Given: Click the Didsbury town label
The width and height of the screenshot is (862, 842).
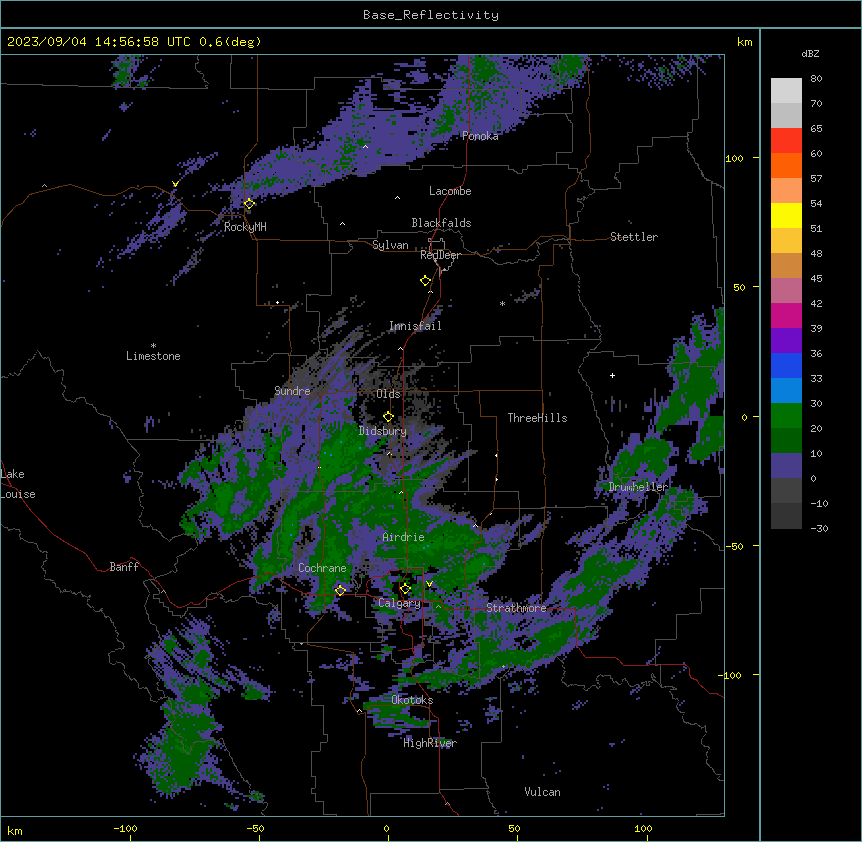Looking at the screenshot, I should [x=383, y=431].
